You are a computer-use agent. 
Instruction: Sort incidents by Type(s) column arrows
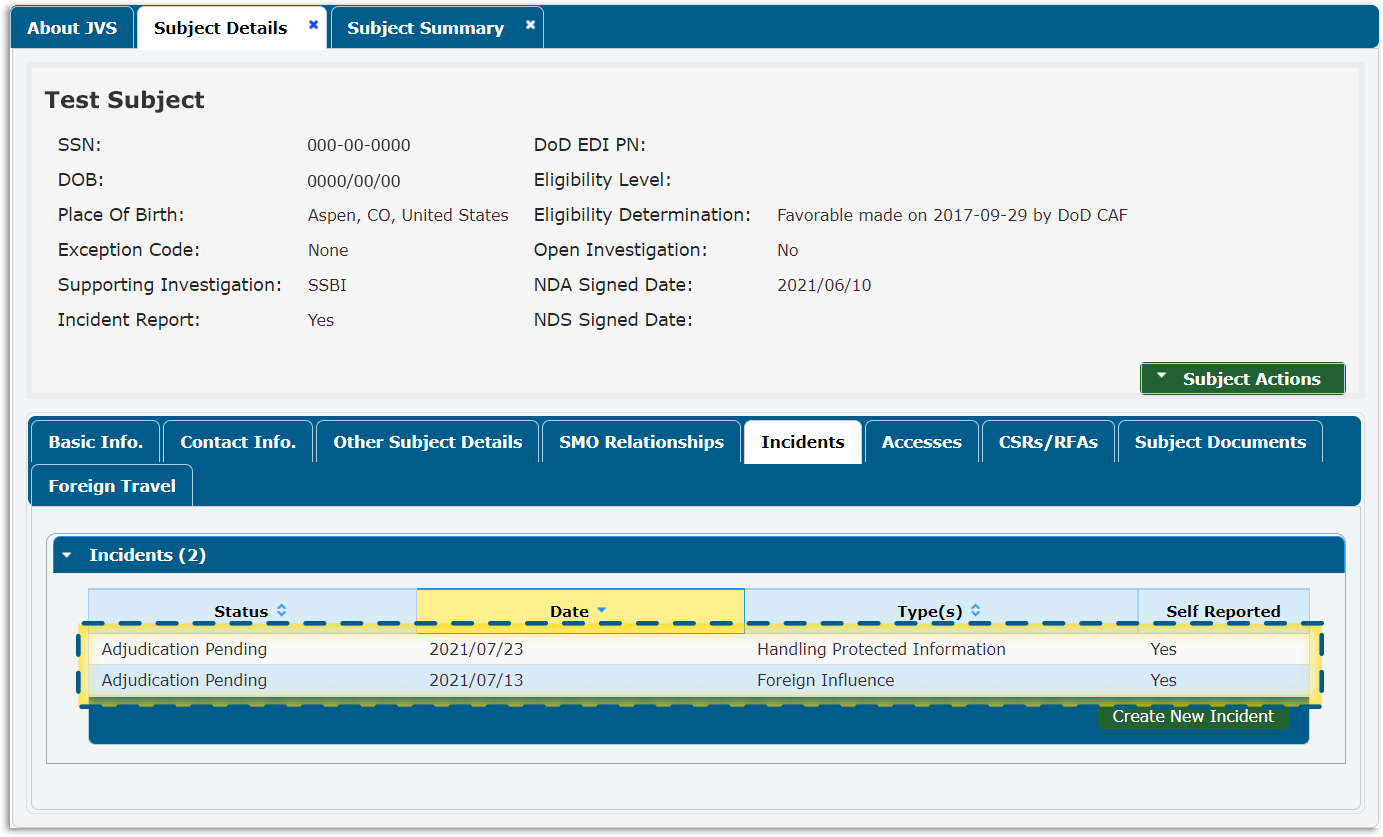976,610
